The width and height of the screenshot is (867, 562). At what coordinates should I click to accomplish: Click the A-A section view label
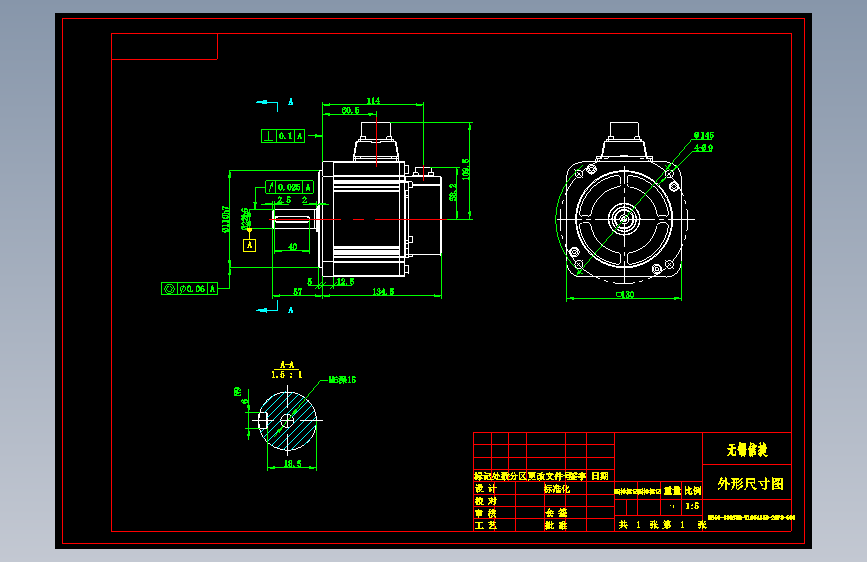(x=287, y=365)
